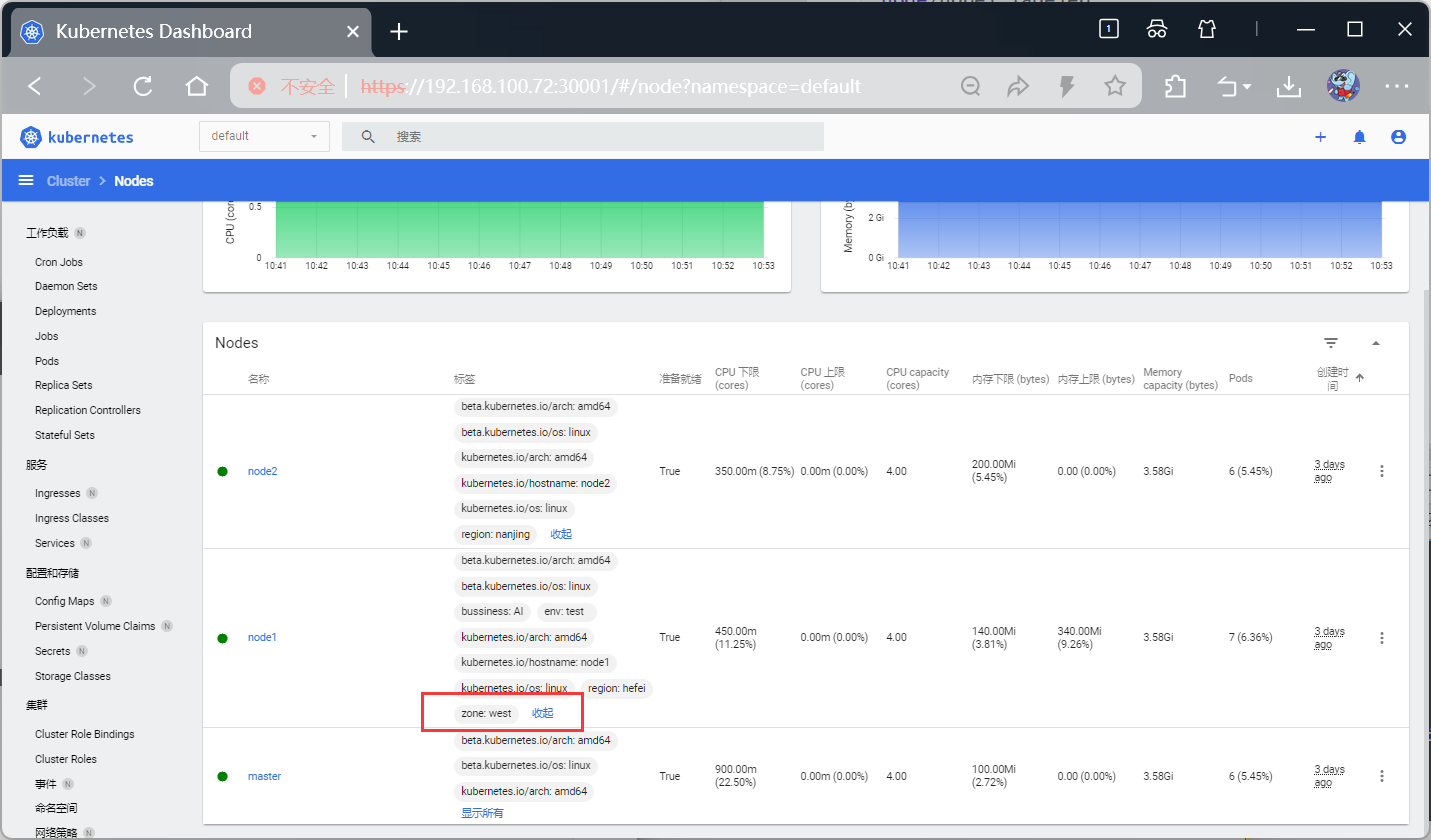Viewport: 1431px width, 840px height.
Task: Open Secrets in sidebar
Action: tap(53, 651)
